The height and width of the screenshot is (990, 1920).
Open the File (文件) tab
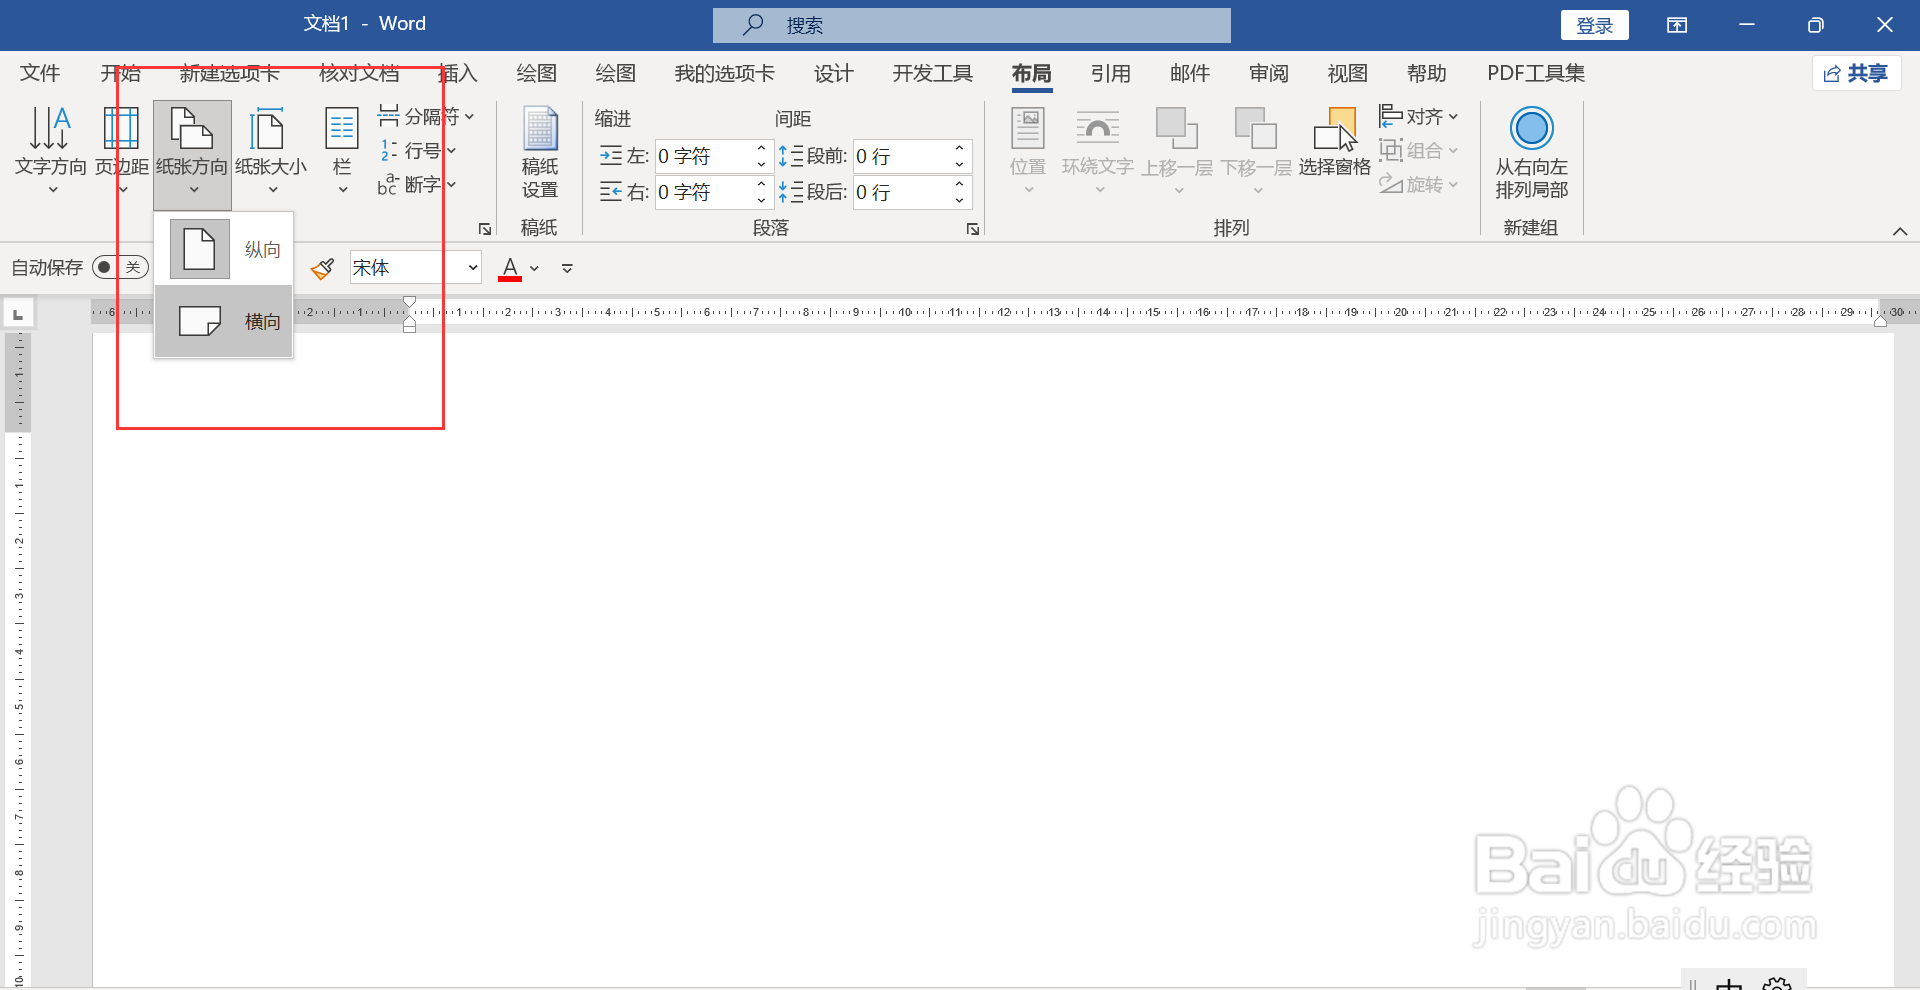point(40,73)
